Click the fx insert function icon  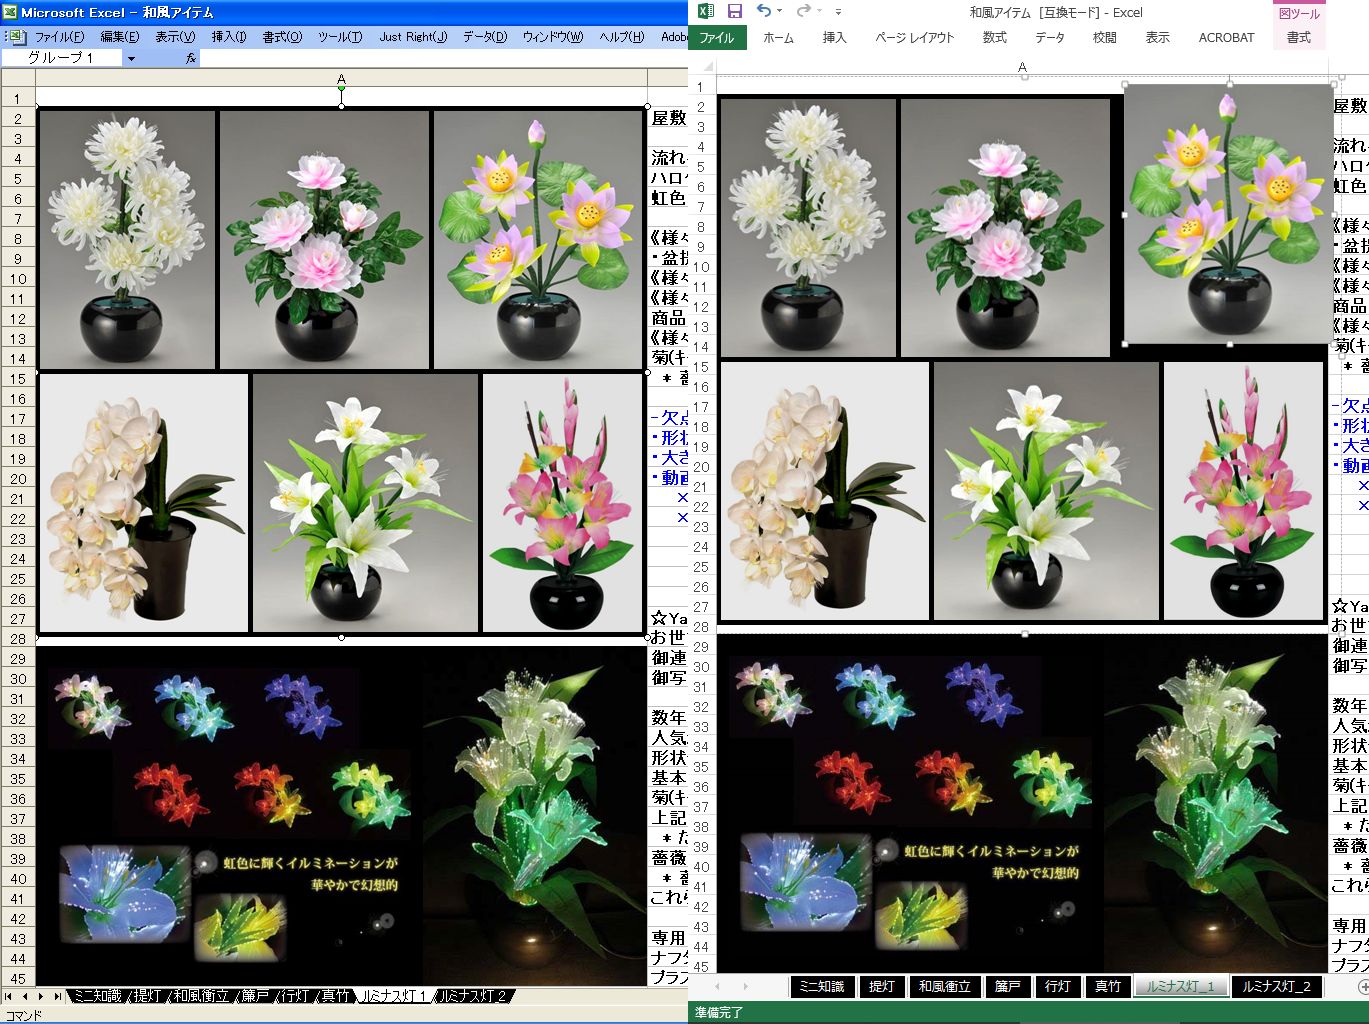[x=191, y=58]
